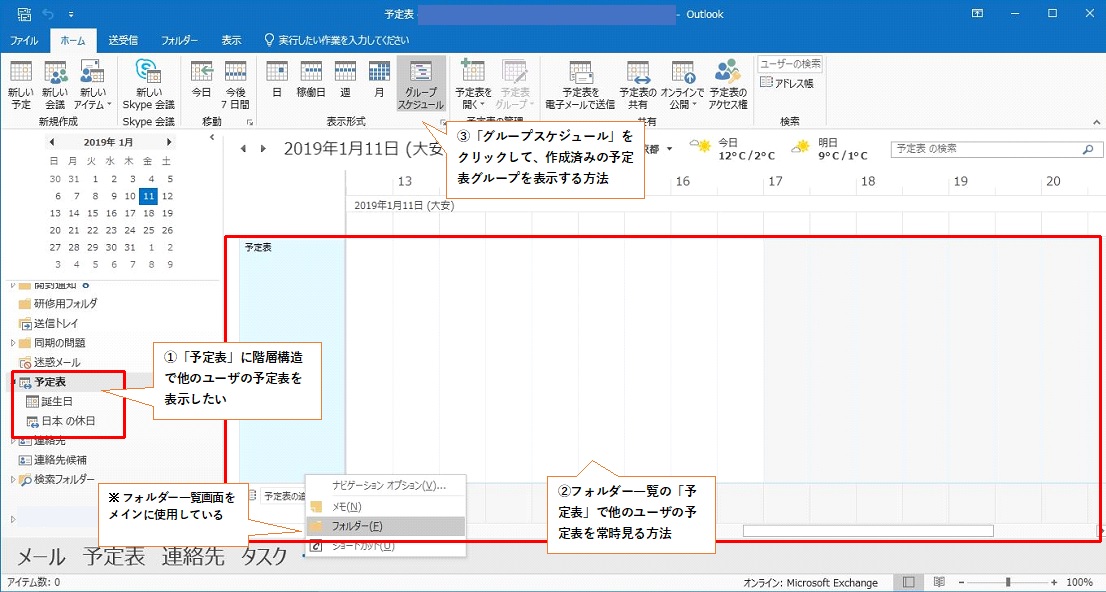Switch to Work Week (稼働日) view

coord(311,80)
